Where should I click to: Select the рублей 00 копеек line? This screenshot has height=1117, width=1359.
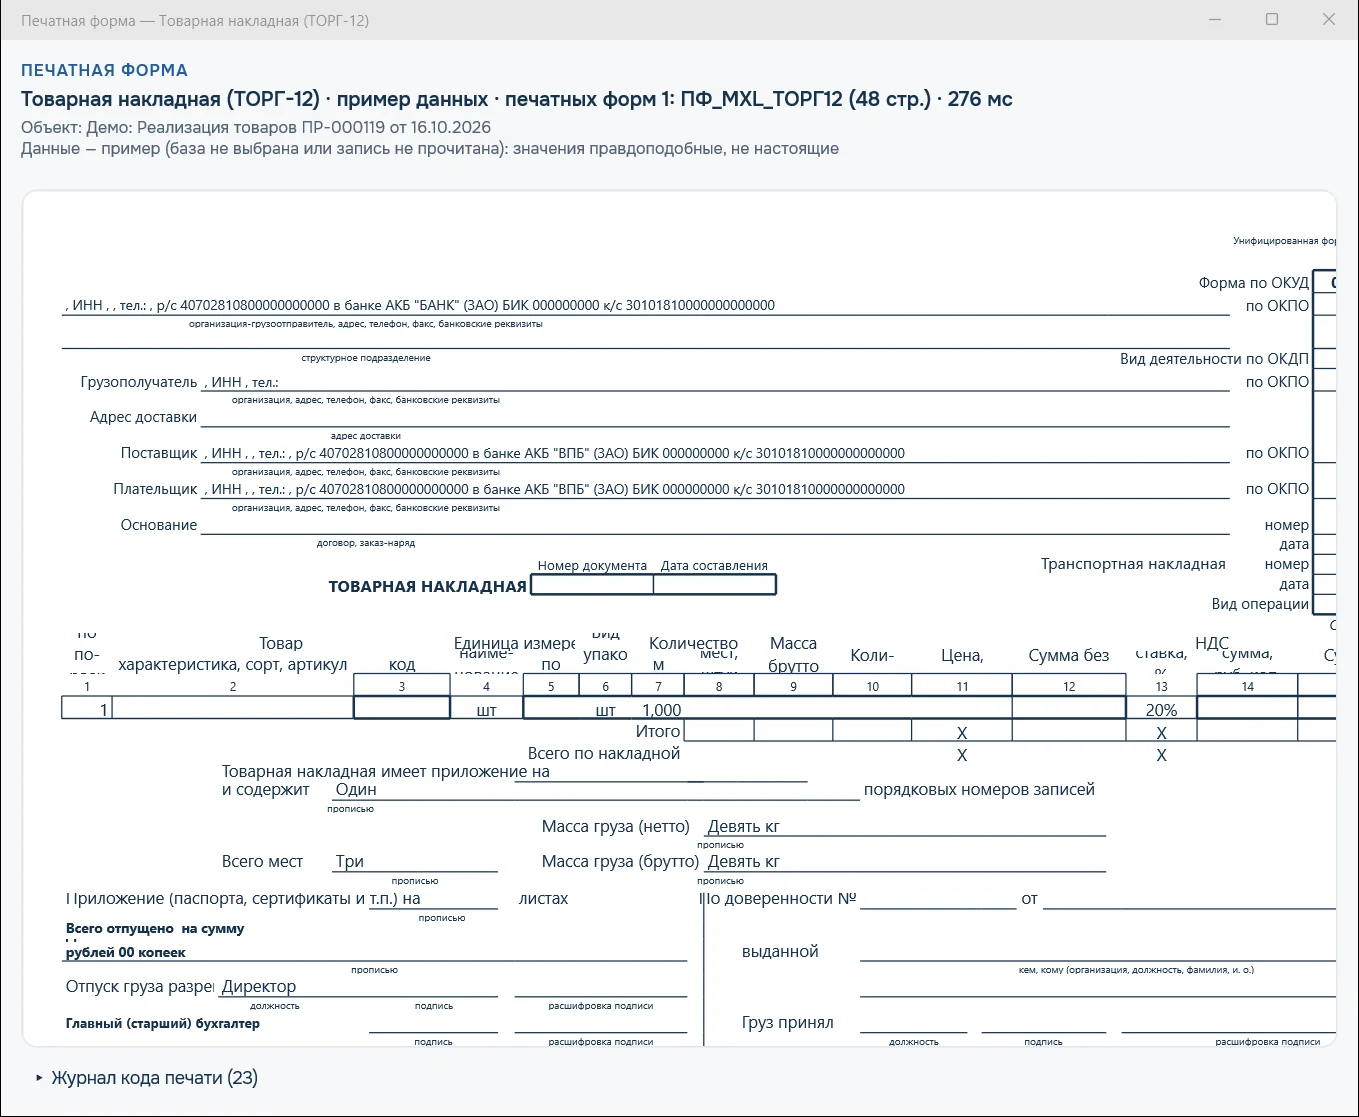click(126, 953)
